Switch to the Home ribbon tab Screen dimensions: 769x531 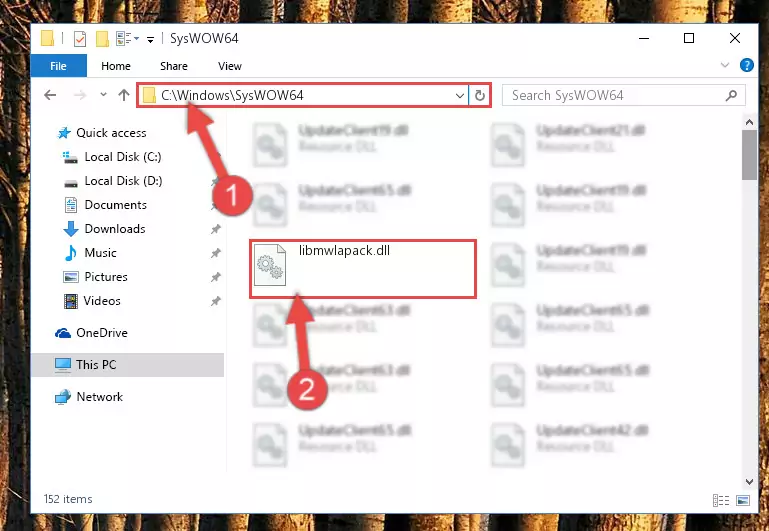pos(116,66)
